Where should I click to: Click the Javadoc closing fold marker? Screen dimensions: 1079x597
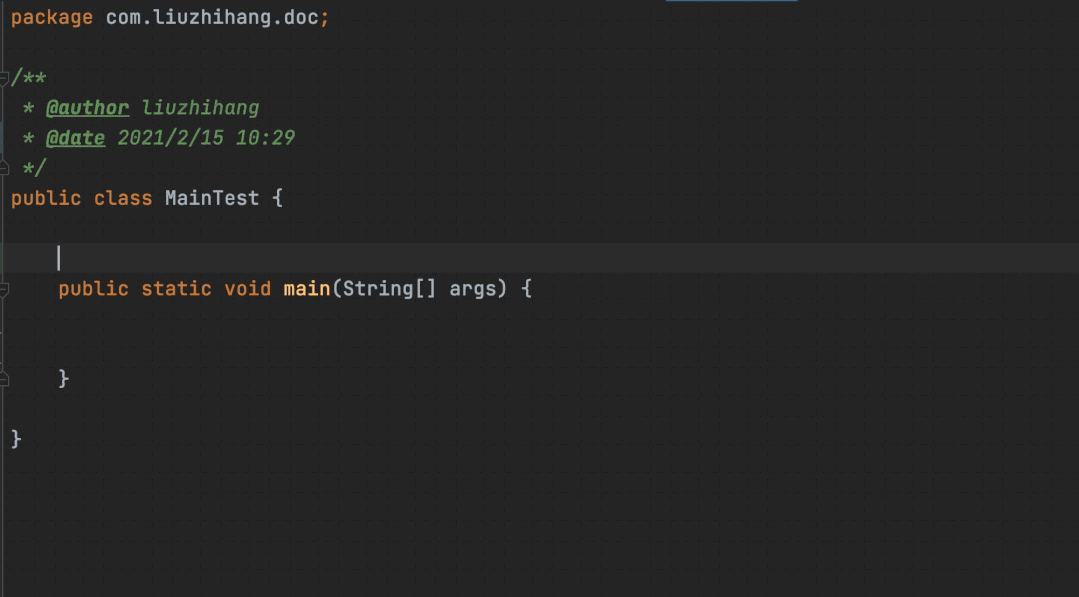(x=3, y=167)
